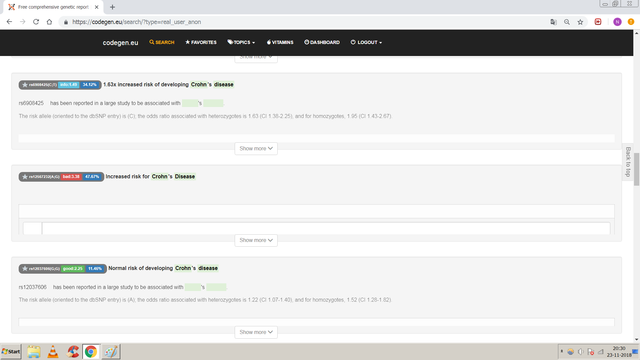Screen dimensions: 640x360
Task: Favorite the Increased risk for Crohn's entry
Action: [25, 177]
